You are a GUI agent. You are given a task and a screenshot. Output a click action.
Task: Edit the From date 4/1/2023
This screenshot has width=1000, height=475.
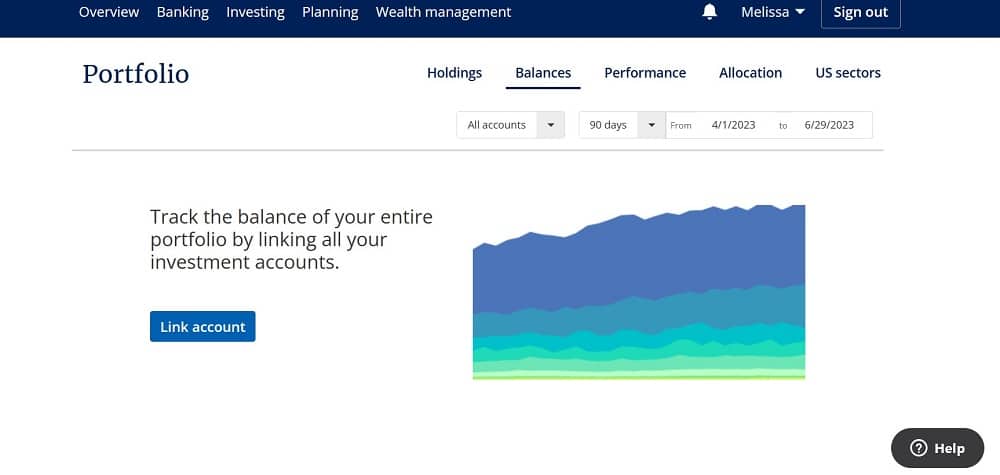pyautogui.click(x=733, y=125)
